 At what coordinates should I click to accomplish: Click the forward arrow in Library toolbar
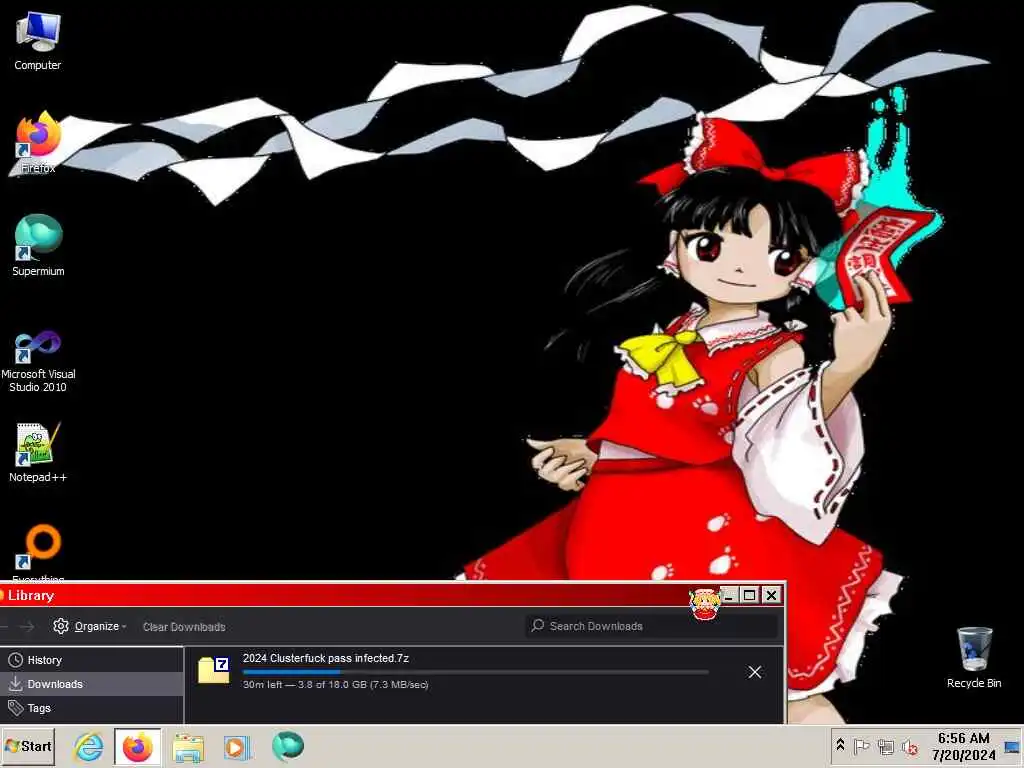[x=27, y=626]
